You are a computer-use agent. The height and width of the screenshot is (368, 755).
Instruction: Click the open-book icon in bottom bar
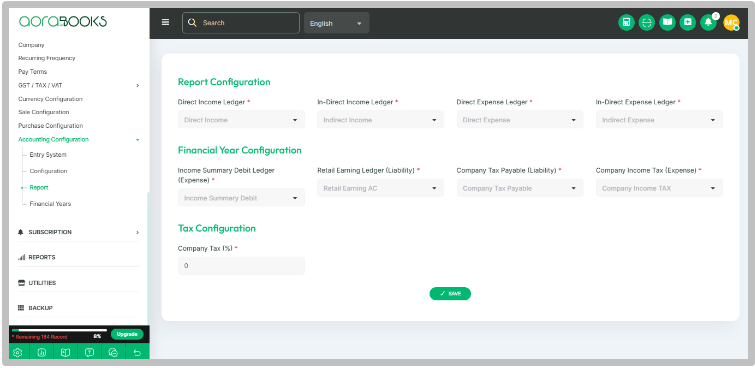coord(65,352)
